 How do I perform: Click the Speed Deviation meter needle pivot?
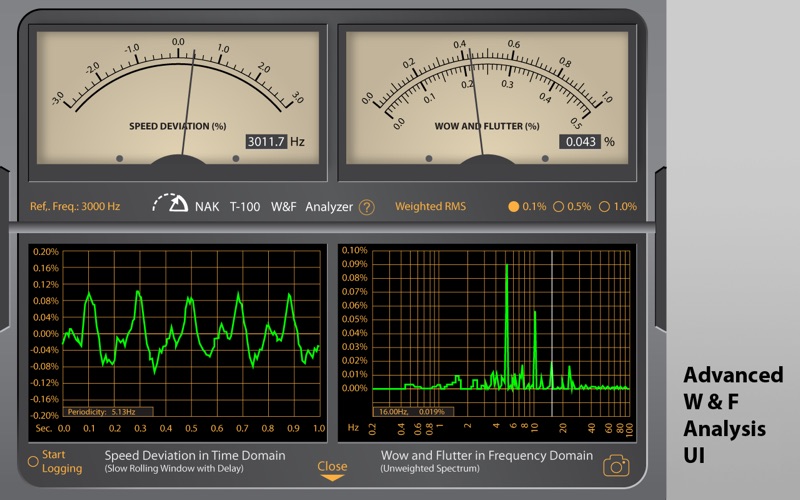pyautogui.click(x=178, y=159)
